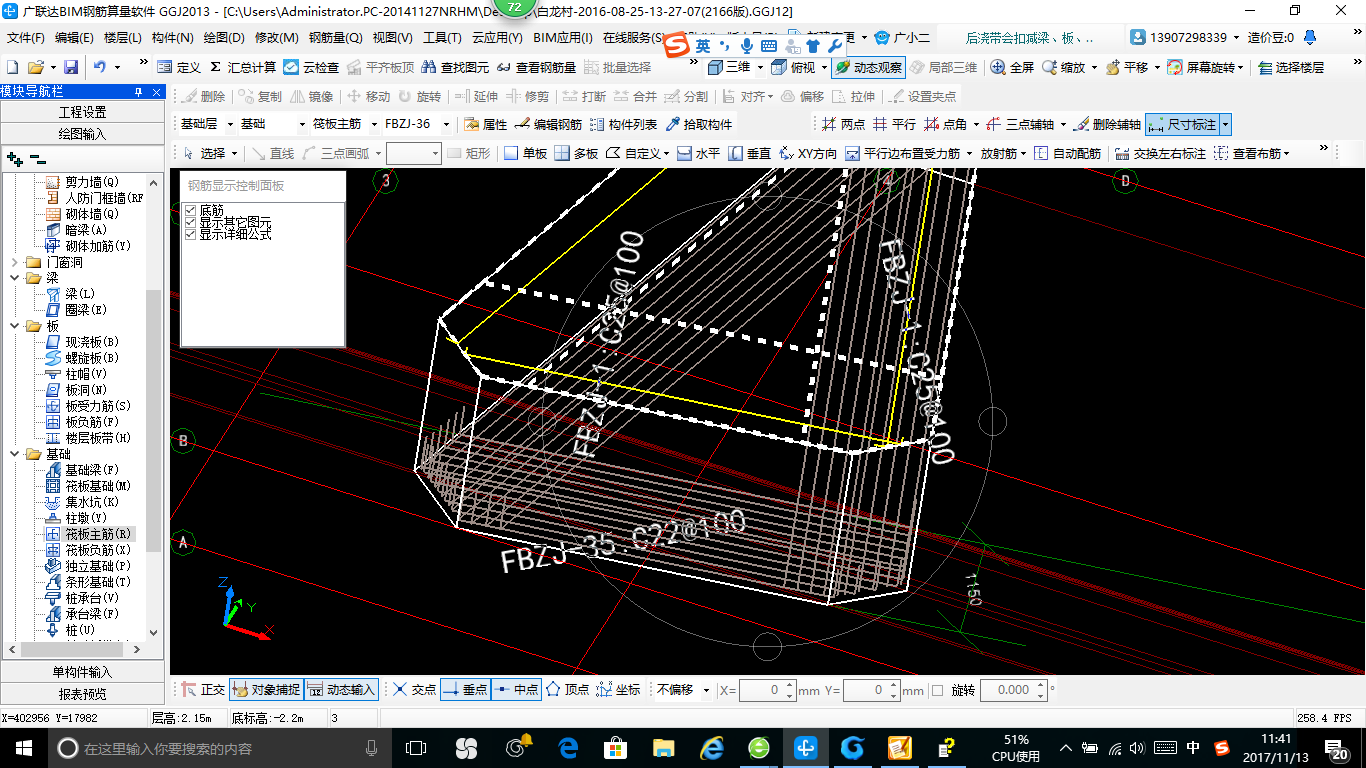Click the new file icon
This screenshot has width=1366, height=768.
point(13,67)
